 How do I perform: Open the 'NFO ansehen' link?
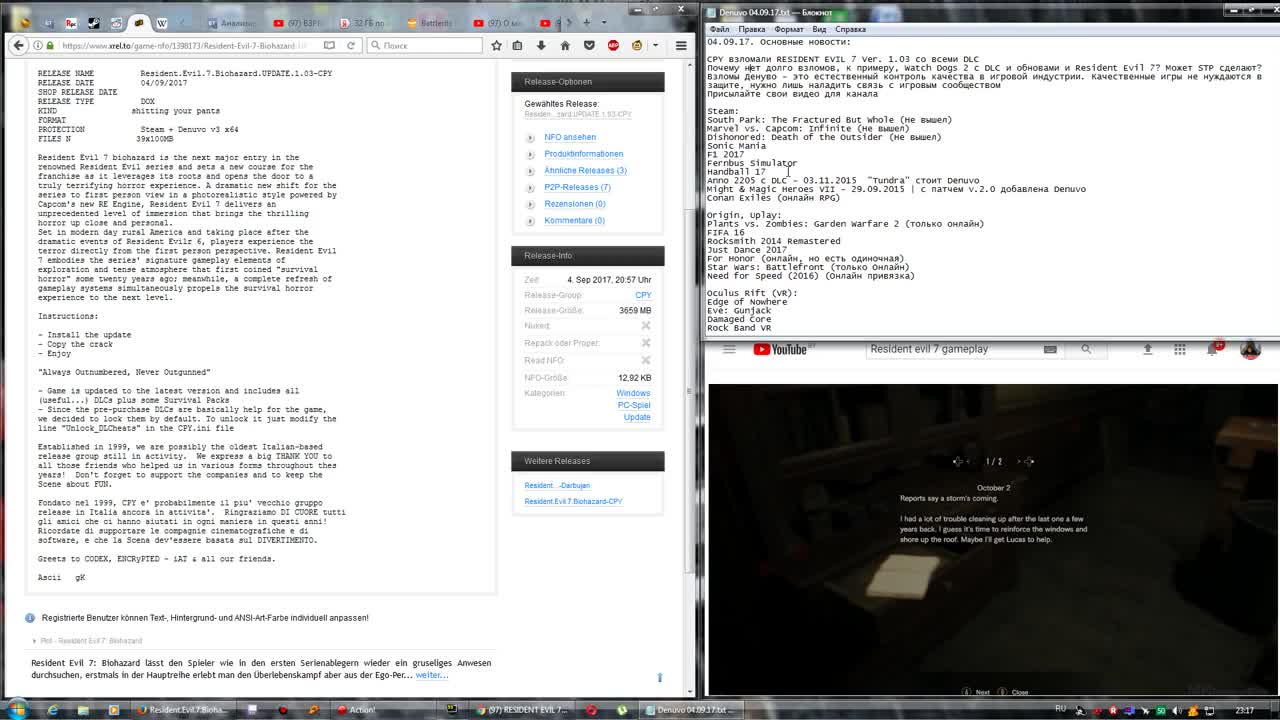pos(570,137)
